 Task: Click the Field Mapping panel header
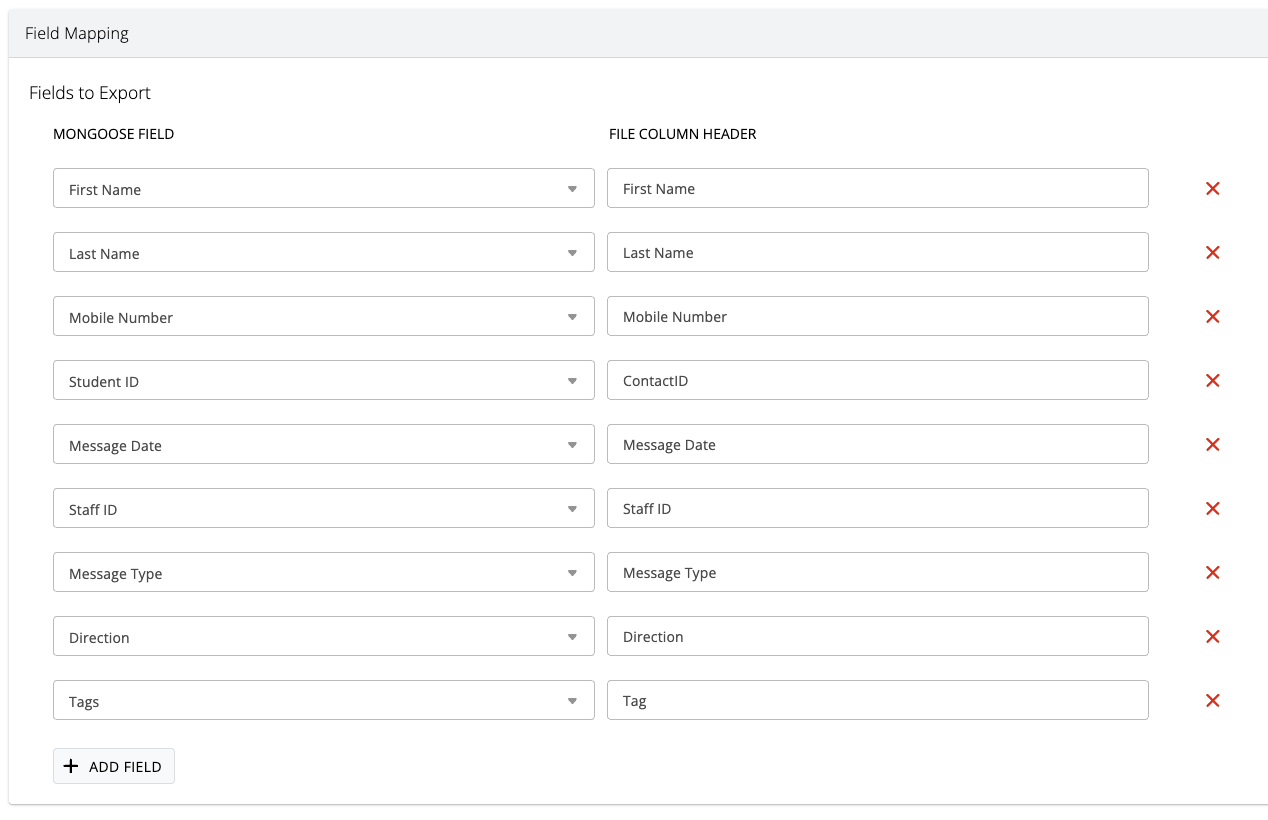tap(634, 34)
